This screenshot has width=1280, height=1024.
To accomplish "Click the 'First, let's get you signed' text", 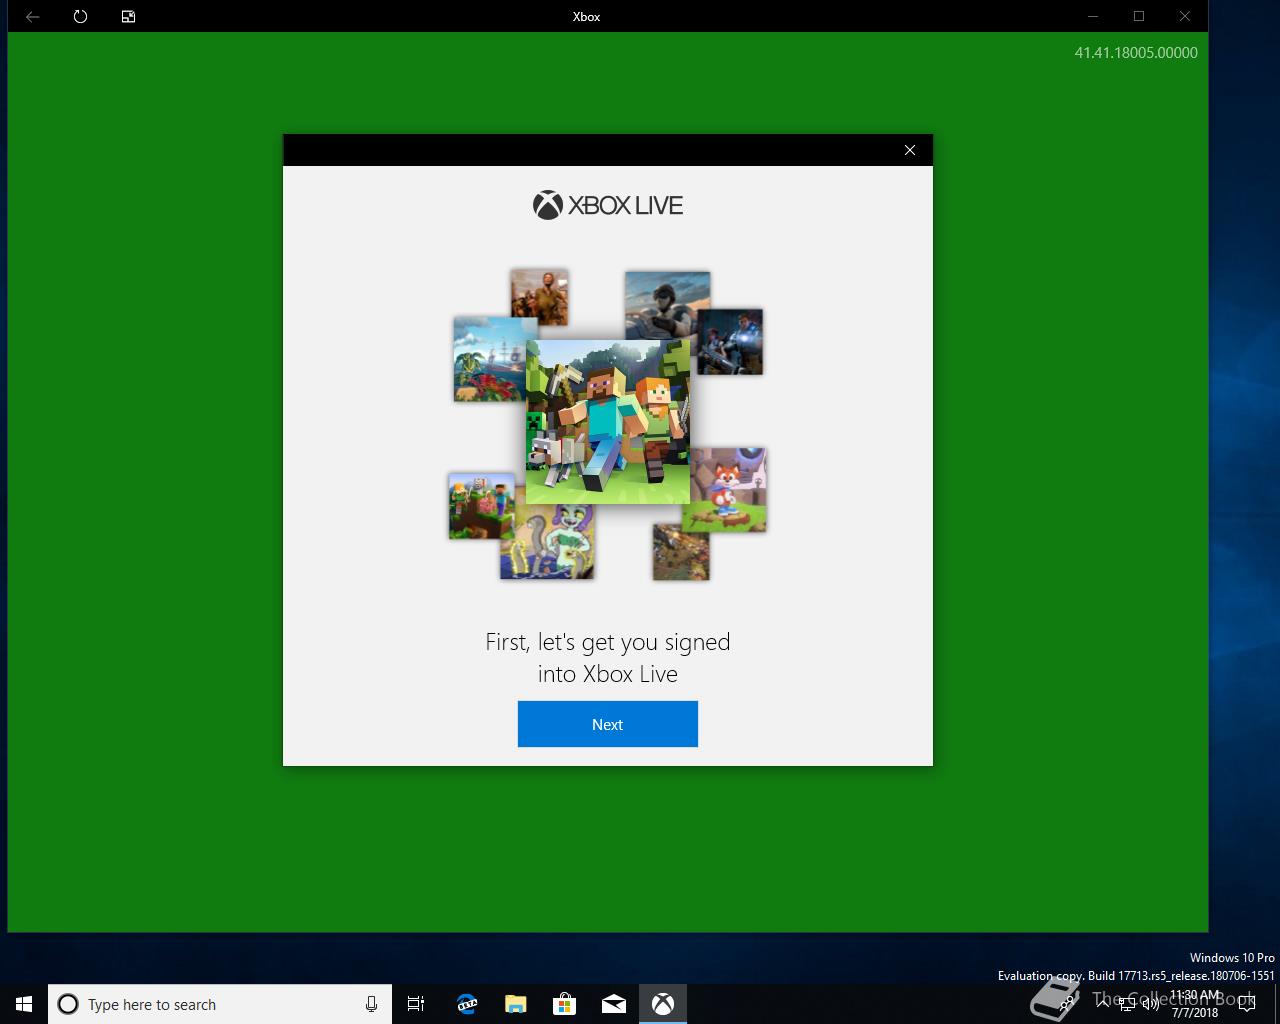I will [x=608, y=642].
